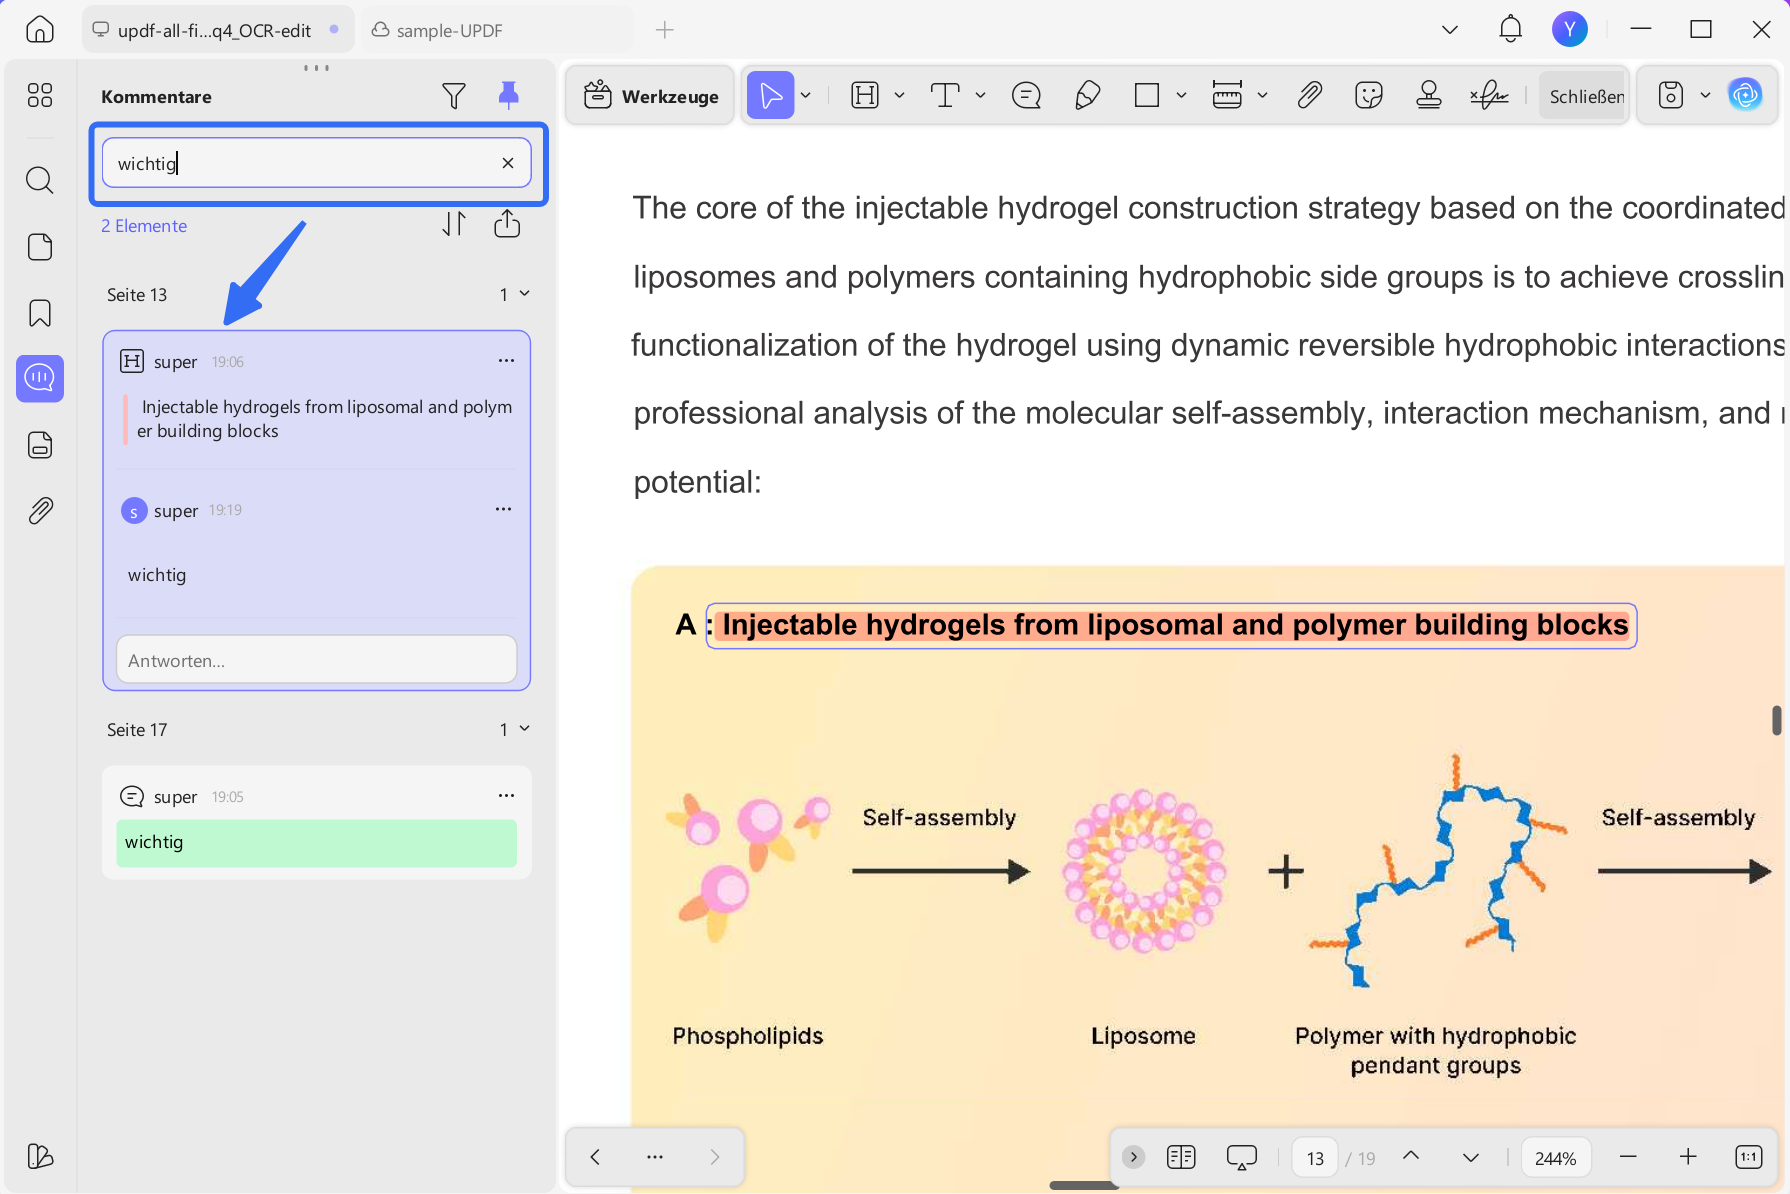Select the text comment tool
The height and width of the screenshot is (1194, 1790).
pyautogui.click(x=945, y=96)
